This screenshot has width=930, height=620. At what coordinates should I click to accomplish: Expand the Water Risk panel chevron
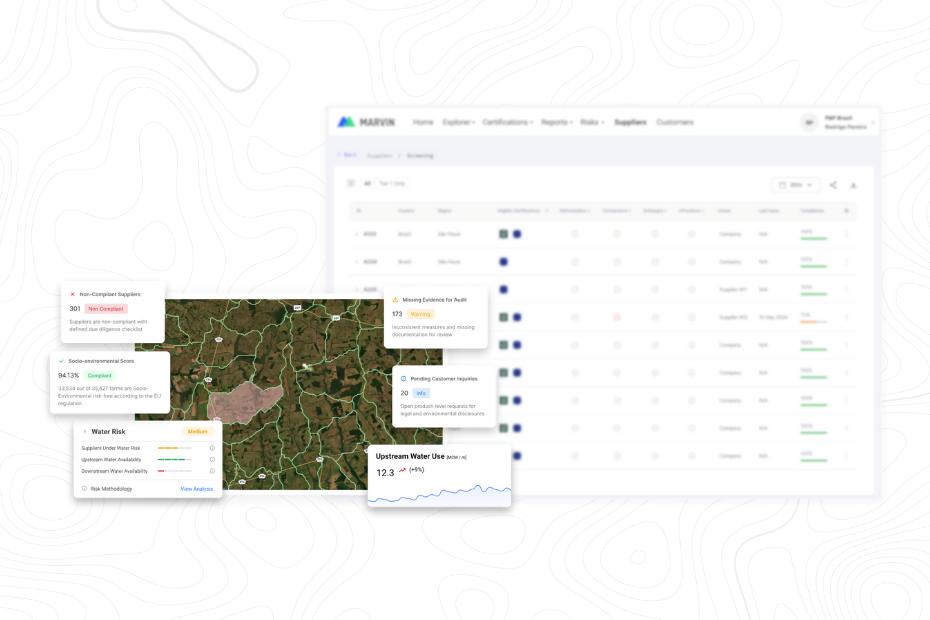[x=85, y=431]
